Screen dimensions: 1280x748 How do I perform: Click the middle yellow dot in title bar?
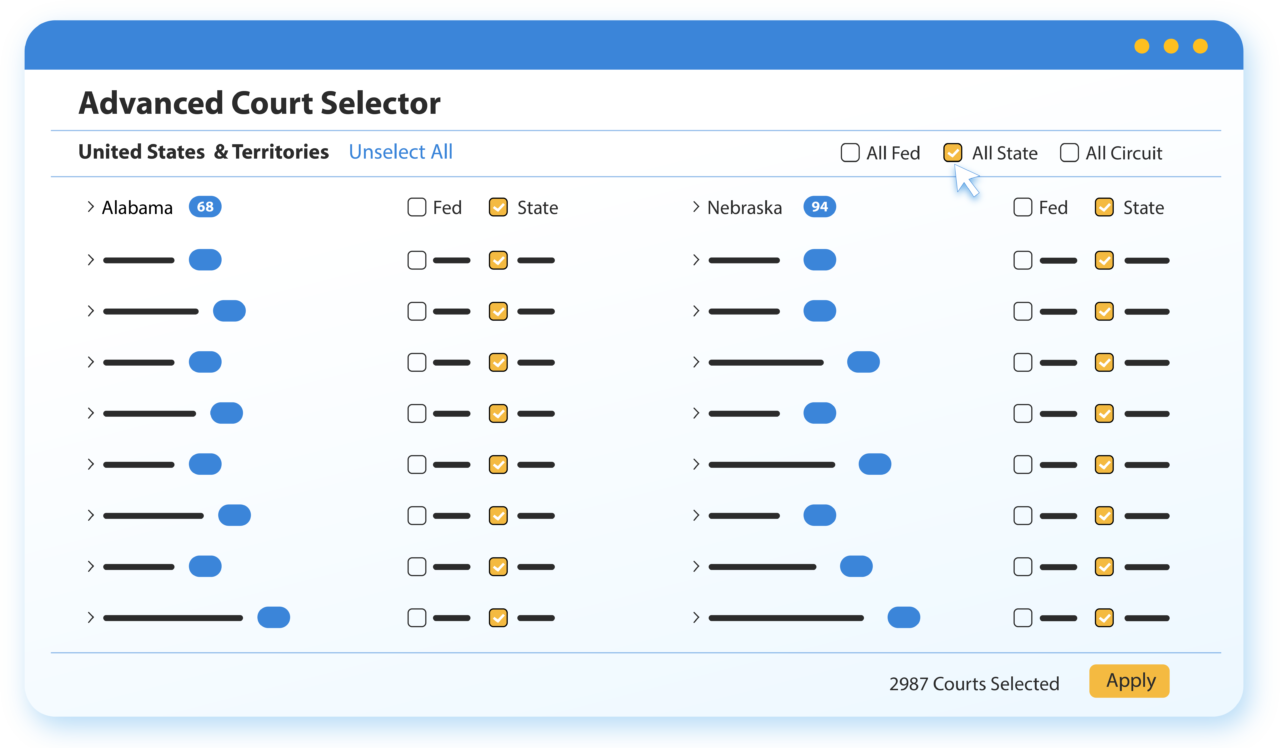1171,46
